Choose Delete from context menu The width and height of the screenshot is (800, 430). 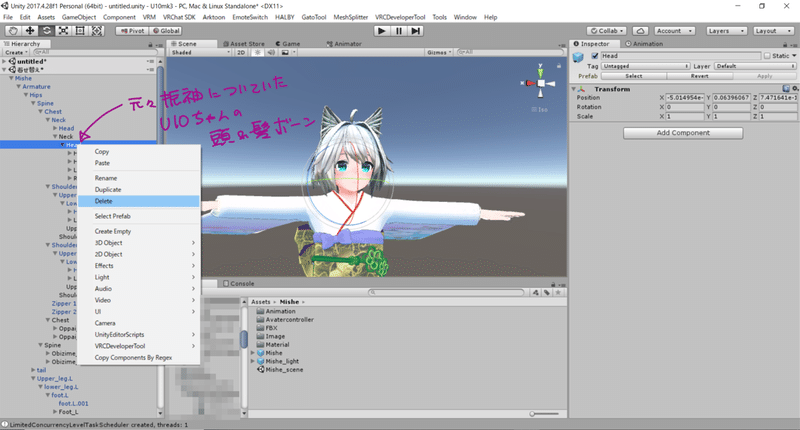(139, 201)
